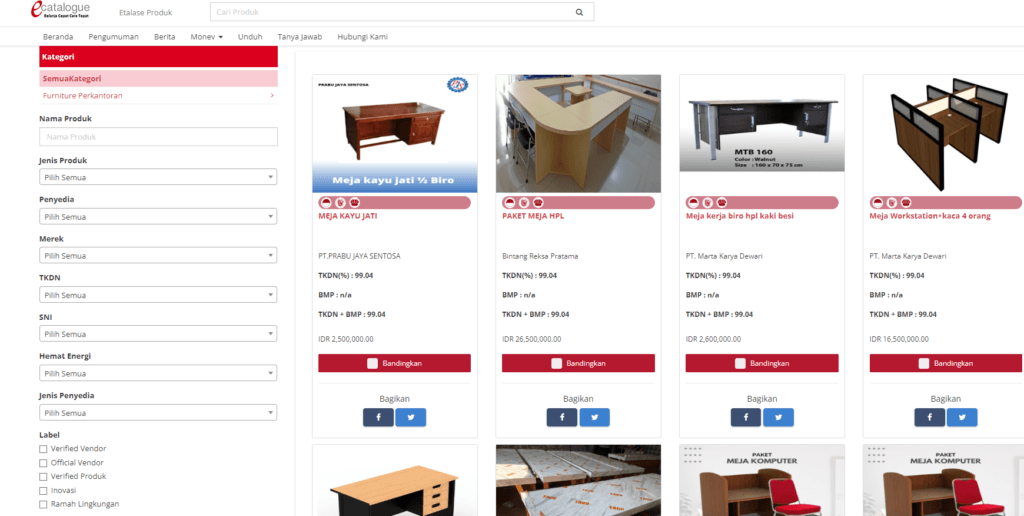Expand the Monev menu
1024x516 pixels.
coord(206,37)
